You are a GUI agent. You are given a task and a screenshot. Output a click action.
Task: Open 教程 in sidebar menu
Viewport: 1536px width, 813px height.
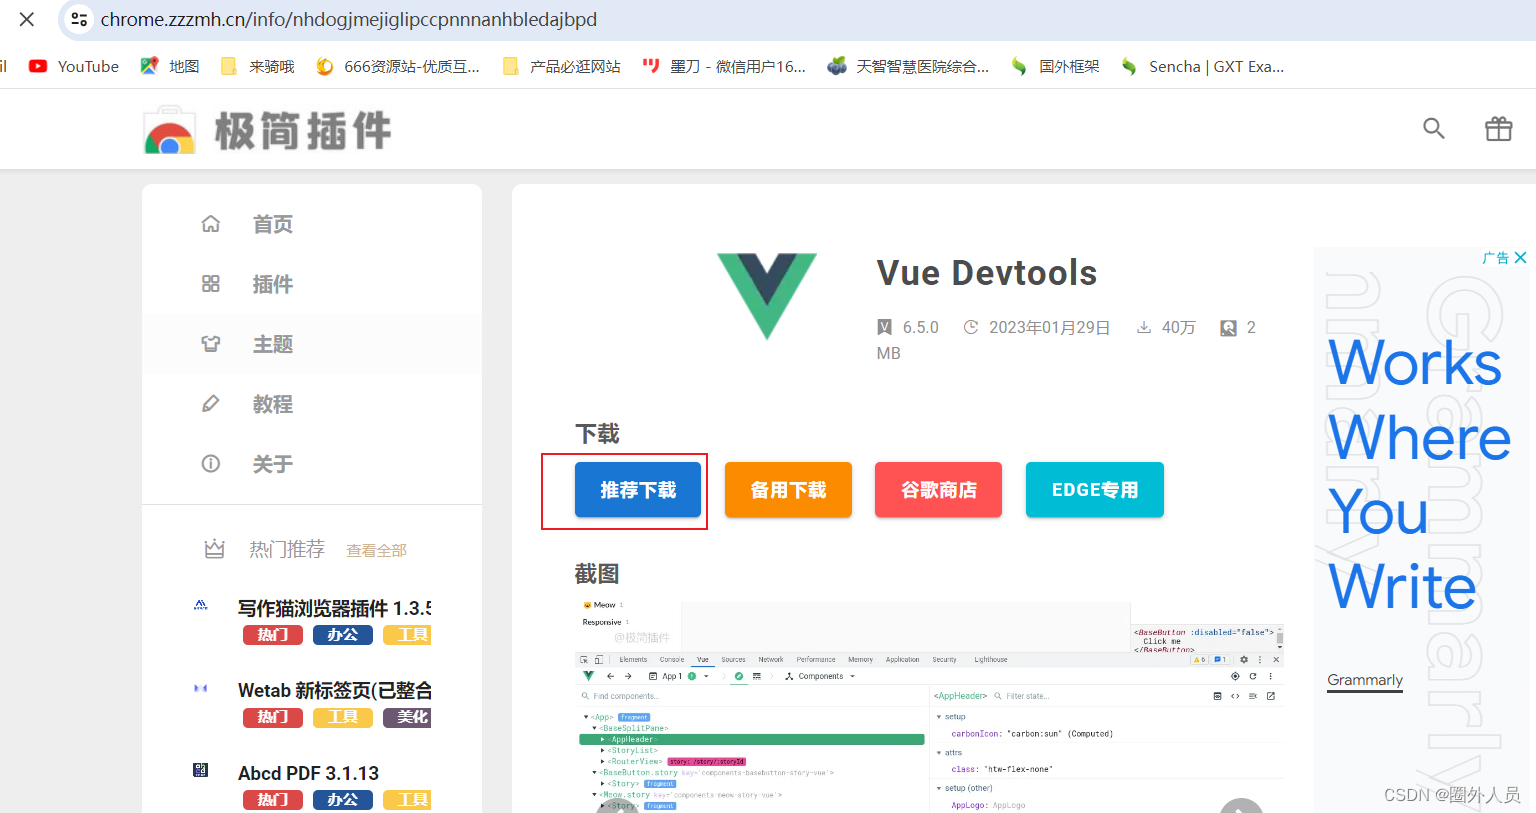272,404
